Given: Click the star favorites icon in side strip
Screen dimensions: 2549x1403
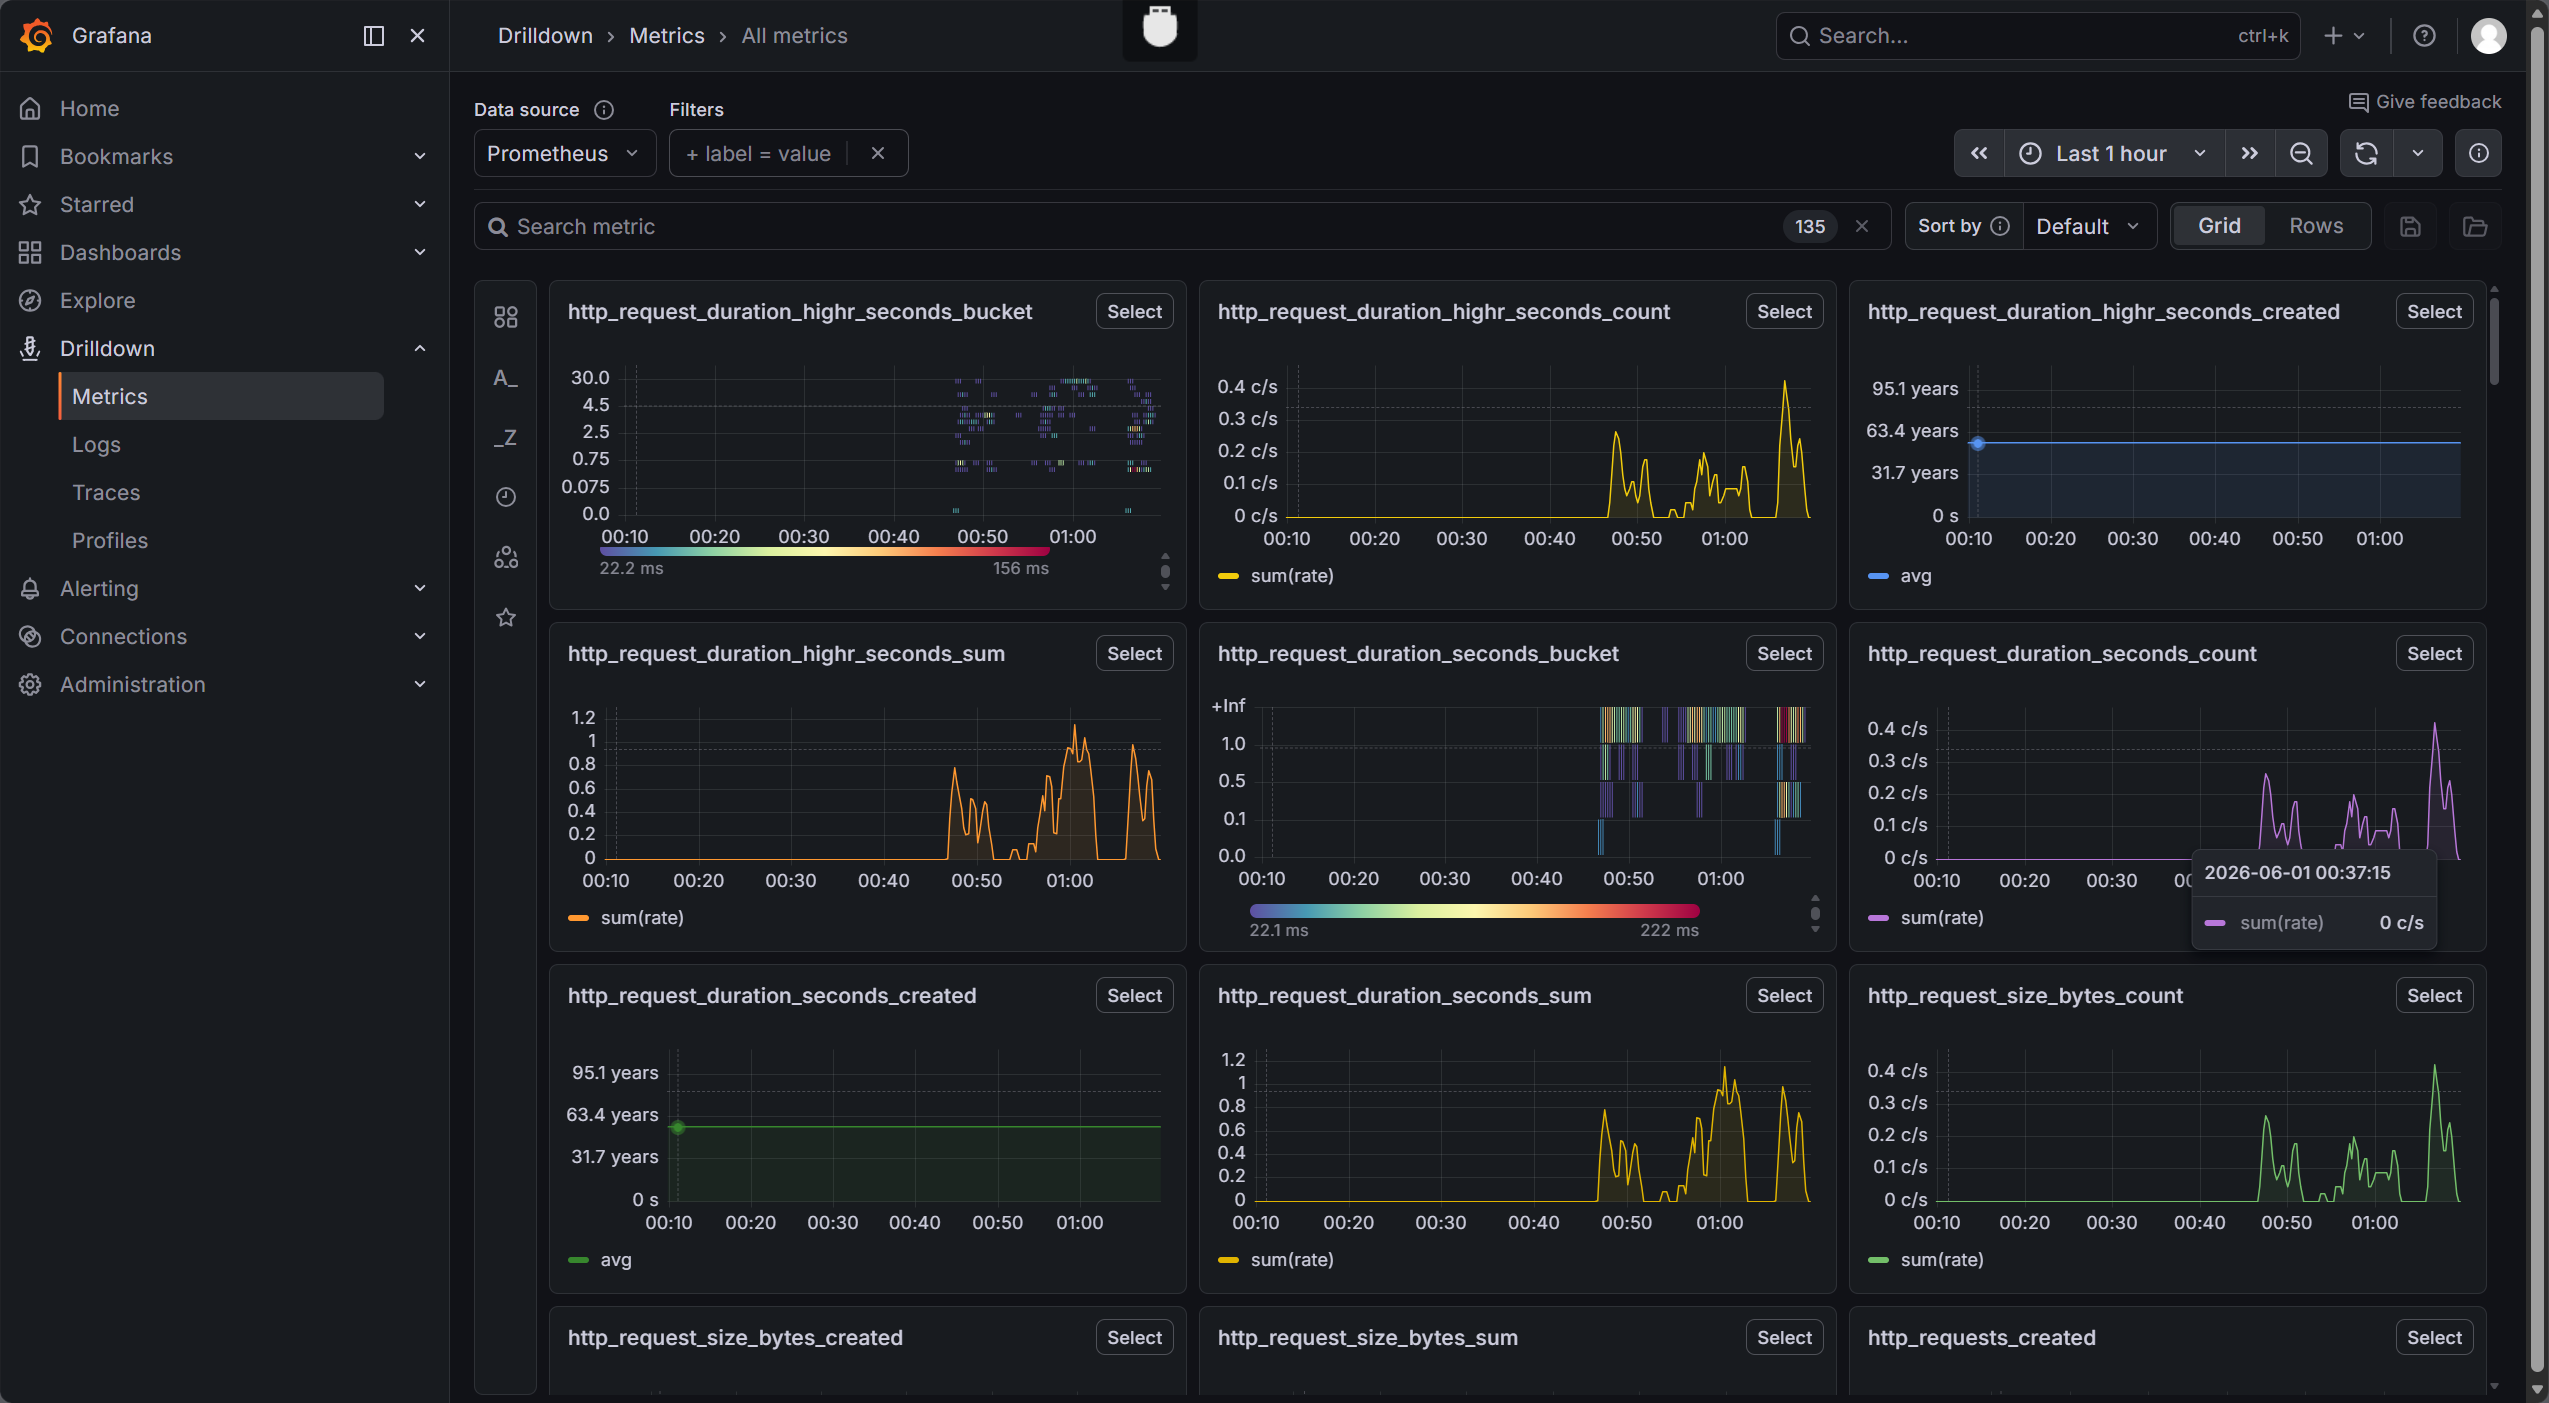Looking at the screenshot, I should [506, 617].
